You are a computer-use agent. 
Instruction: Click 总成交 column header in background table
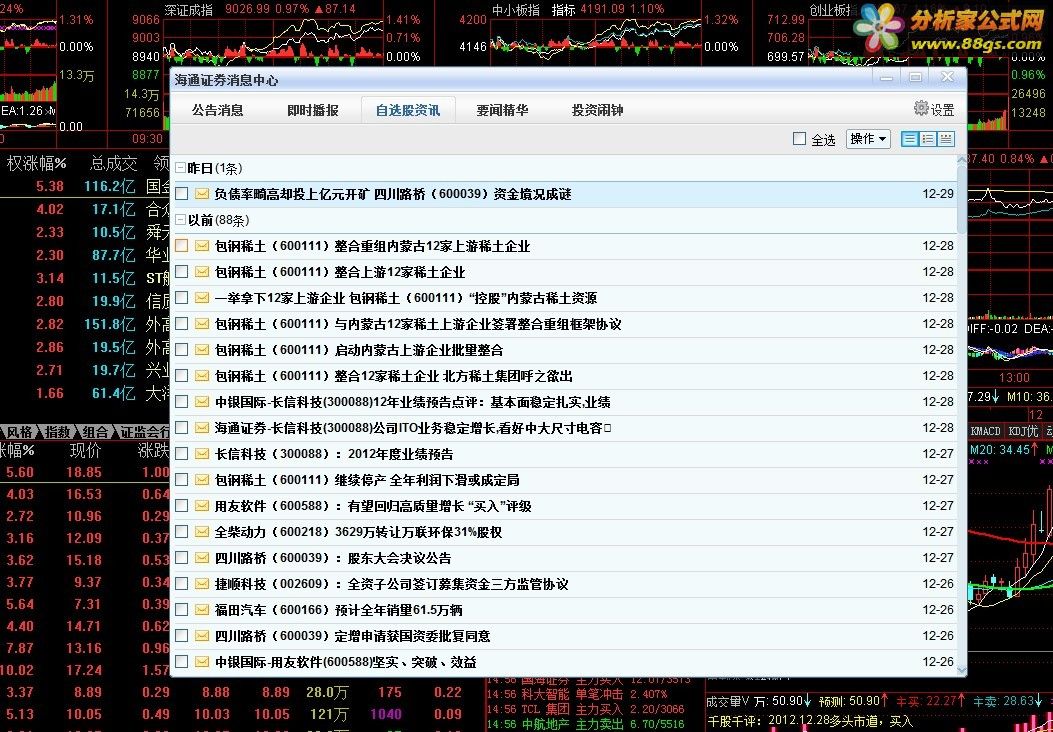[113, 163]
